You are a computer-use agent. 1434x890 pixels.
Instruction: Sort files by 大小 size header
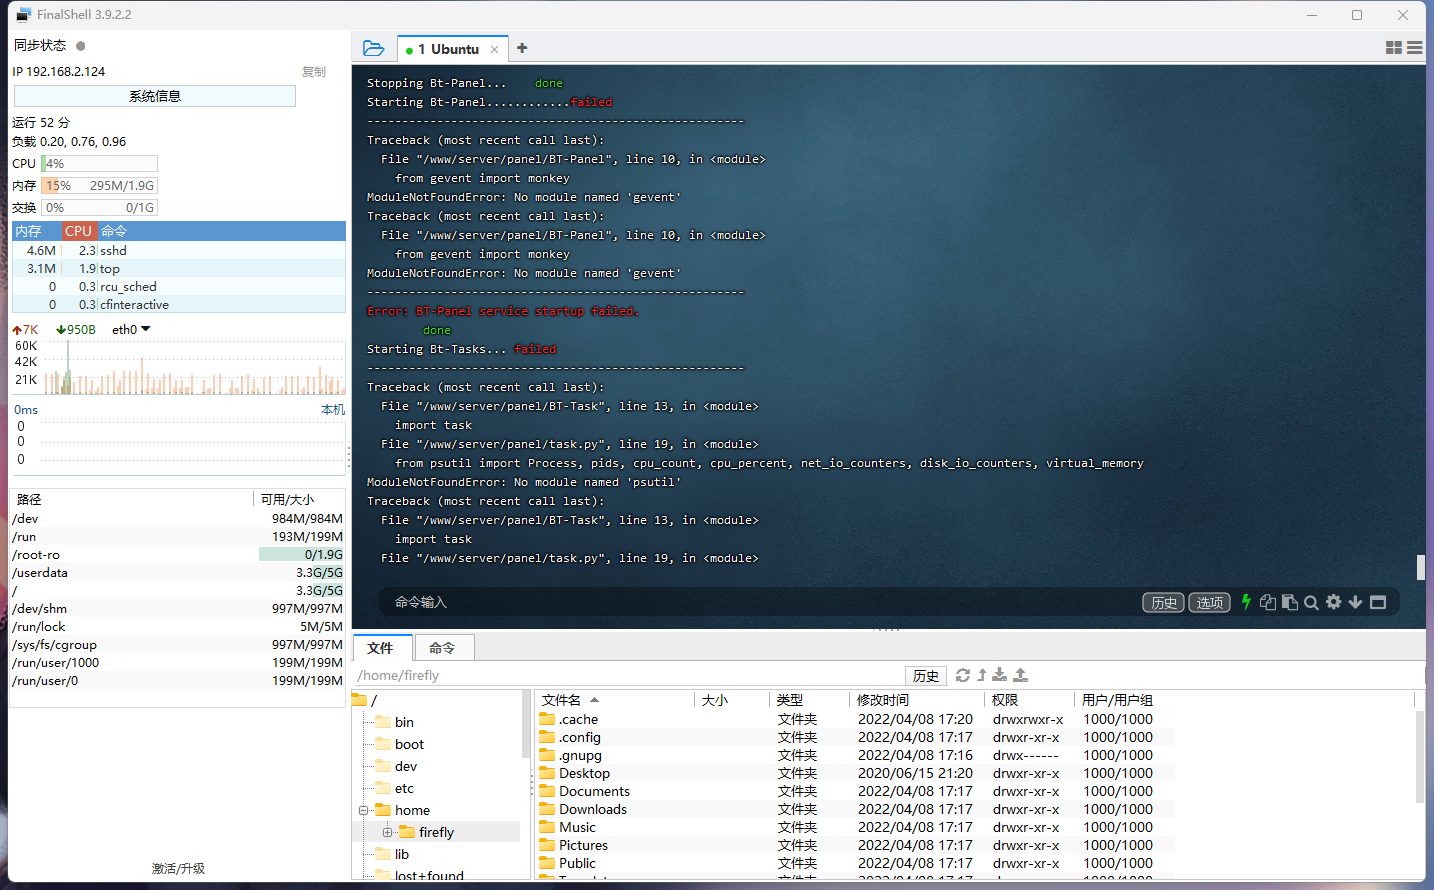click(732, 700)
